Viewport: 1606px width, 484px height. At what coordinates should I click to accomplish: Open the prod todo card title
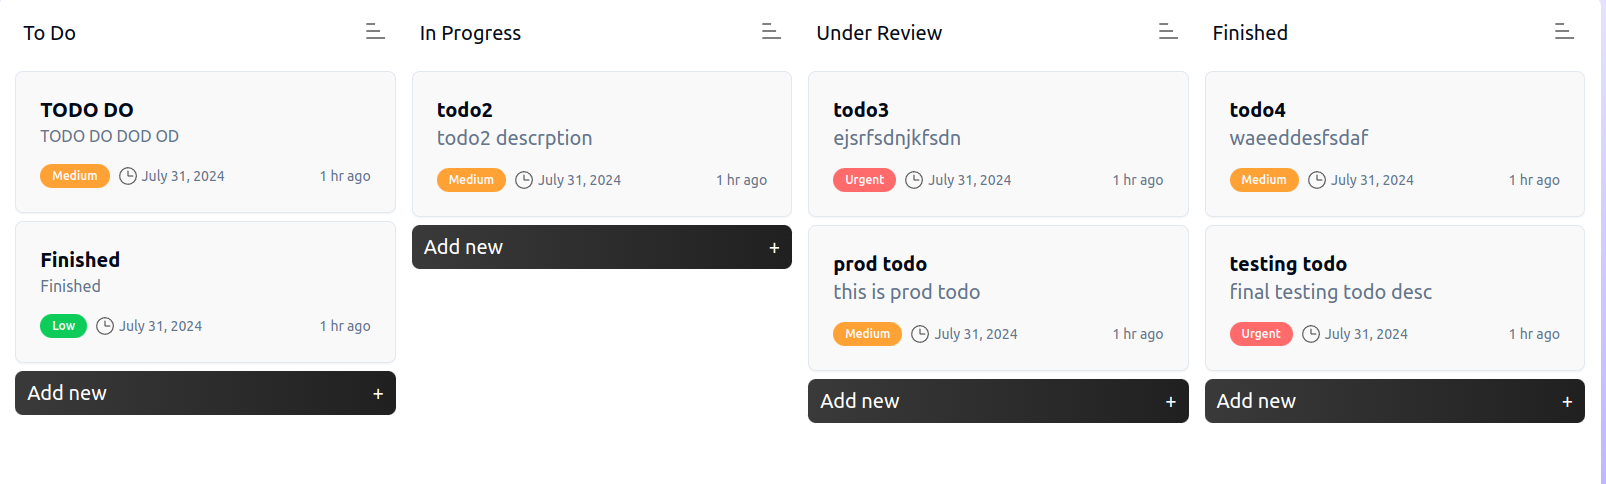coord(880,264)
